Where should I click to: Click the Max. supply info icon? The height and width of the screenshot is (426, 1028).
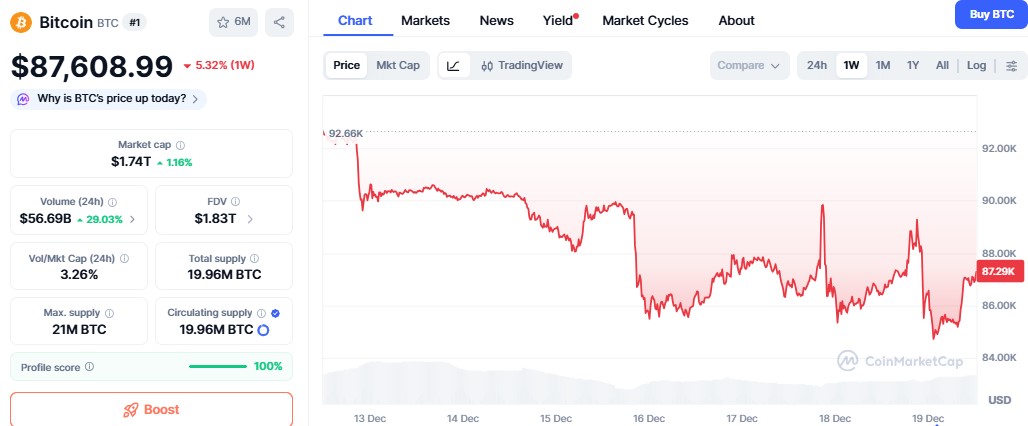point(109,313)
